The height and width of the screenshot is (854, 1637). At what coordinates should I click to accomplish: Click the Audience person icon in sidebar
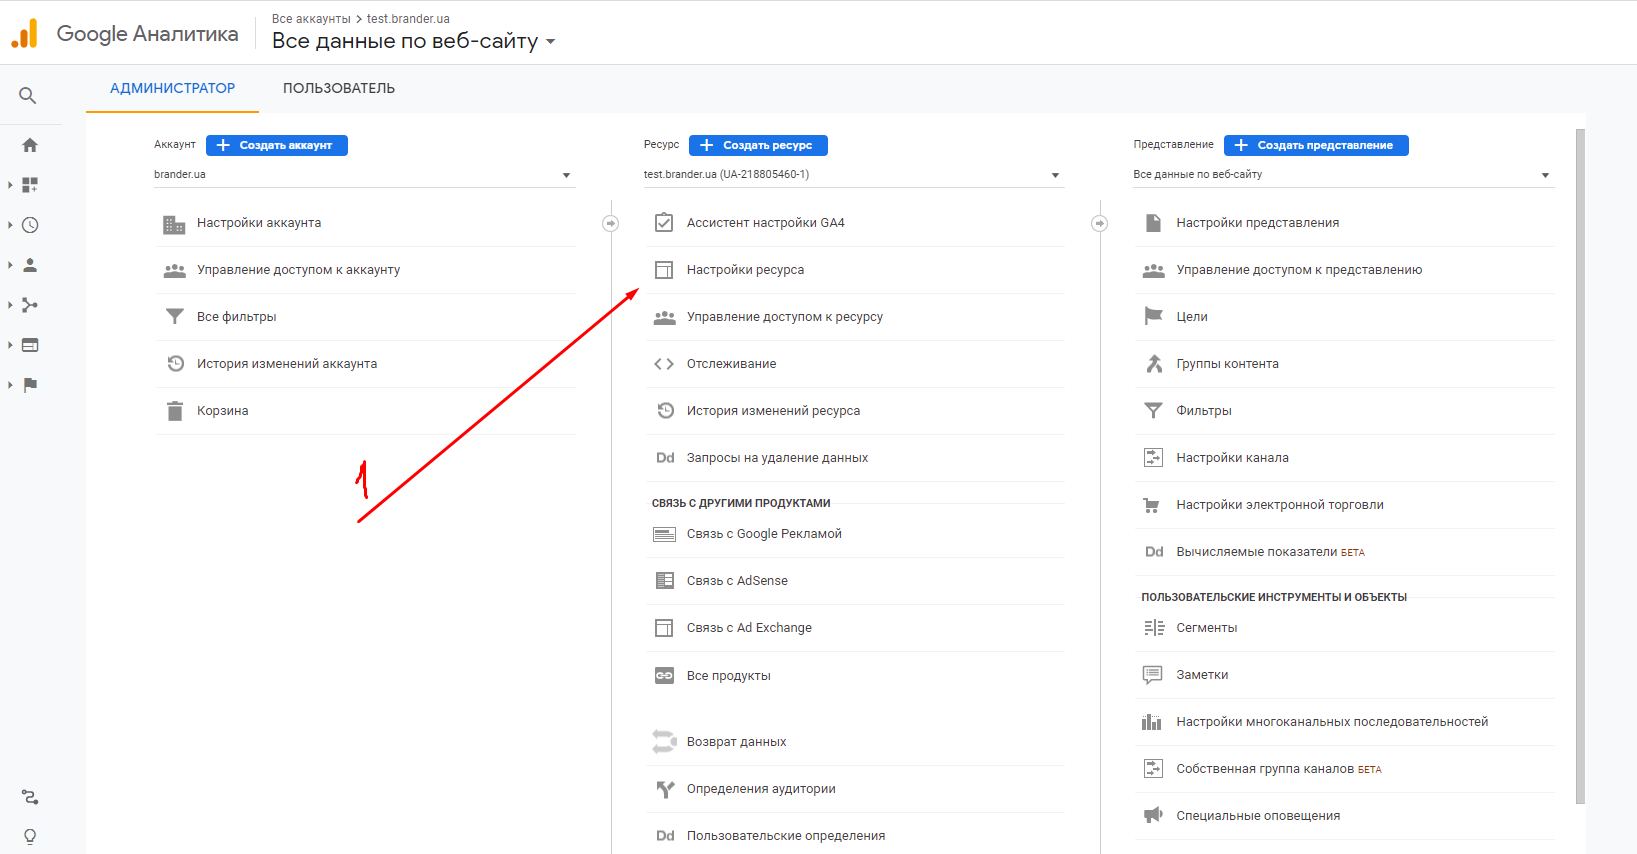[x=30, y=265]
